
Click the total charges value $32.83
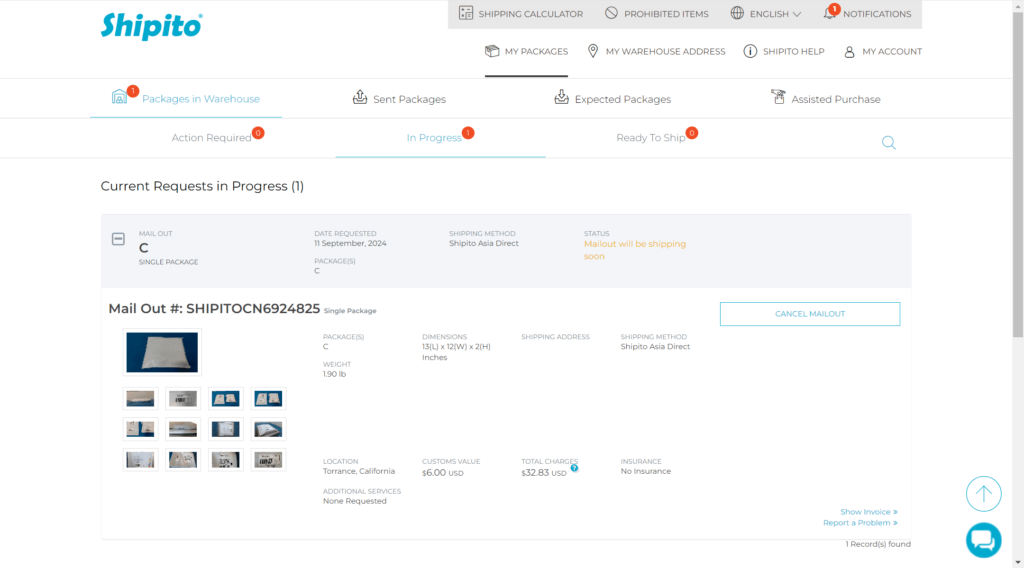[544, 473]
